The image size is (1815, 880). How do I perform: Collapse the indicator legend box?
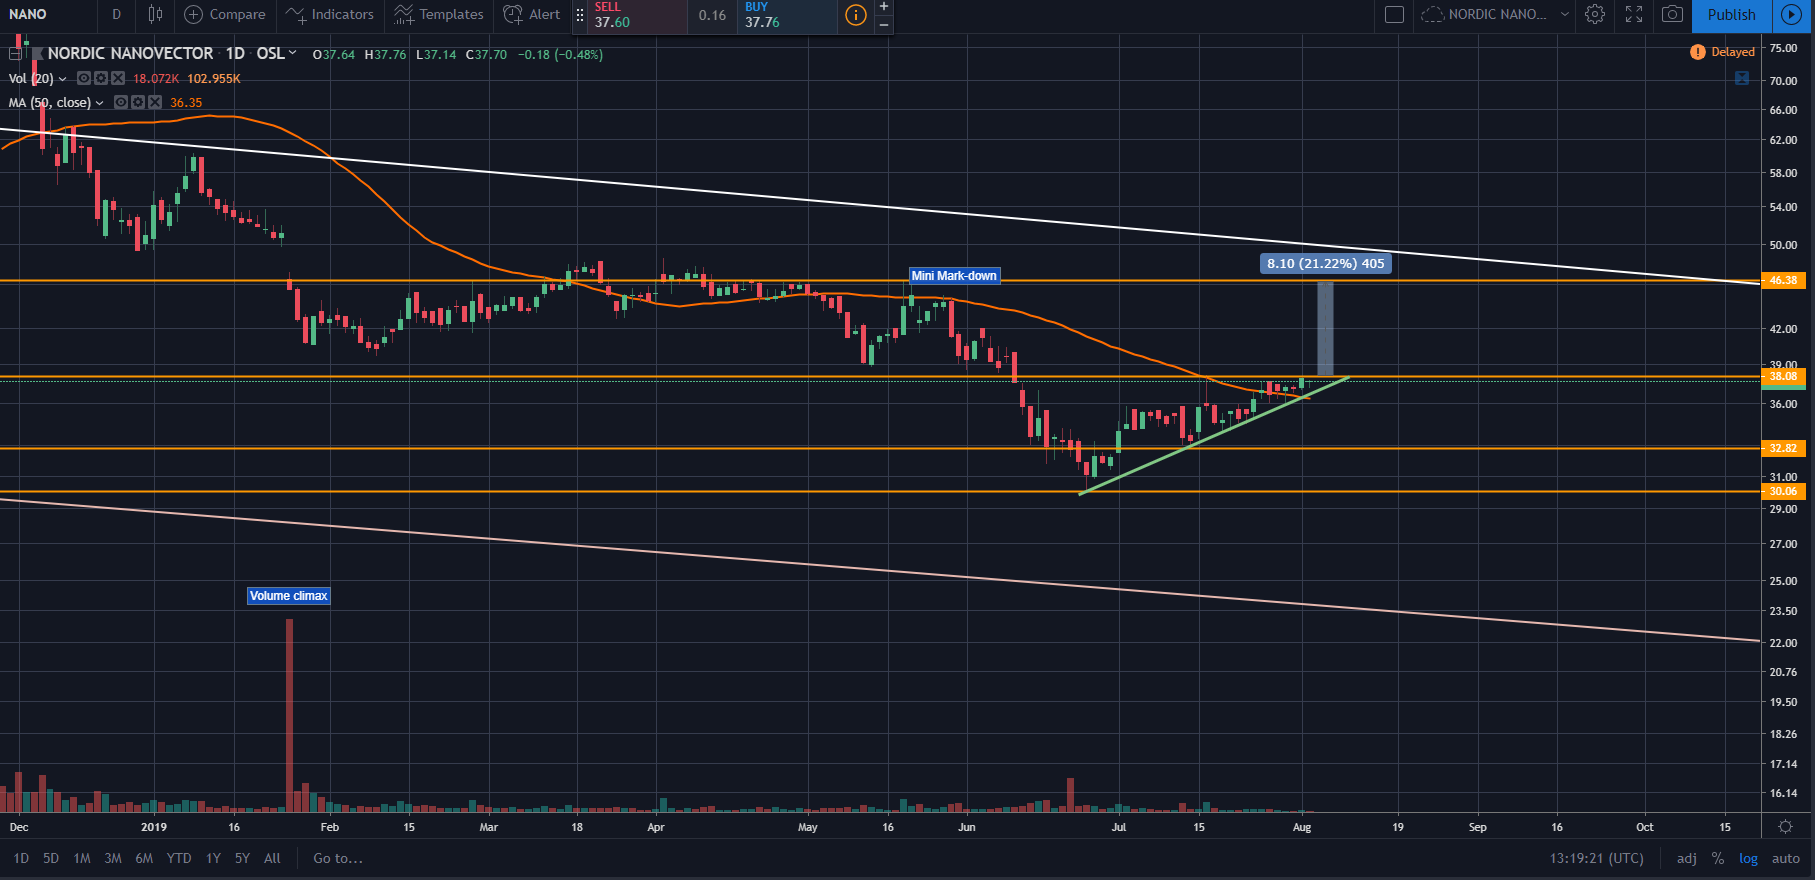[x=15, y=54]
